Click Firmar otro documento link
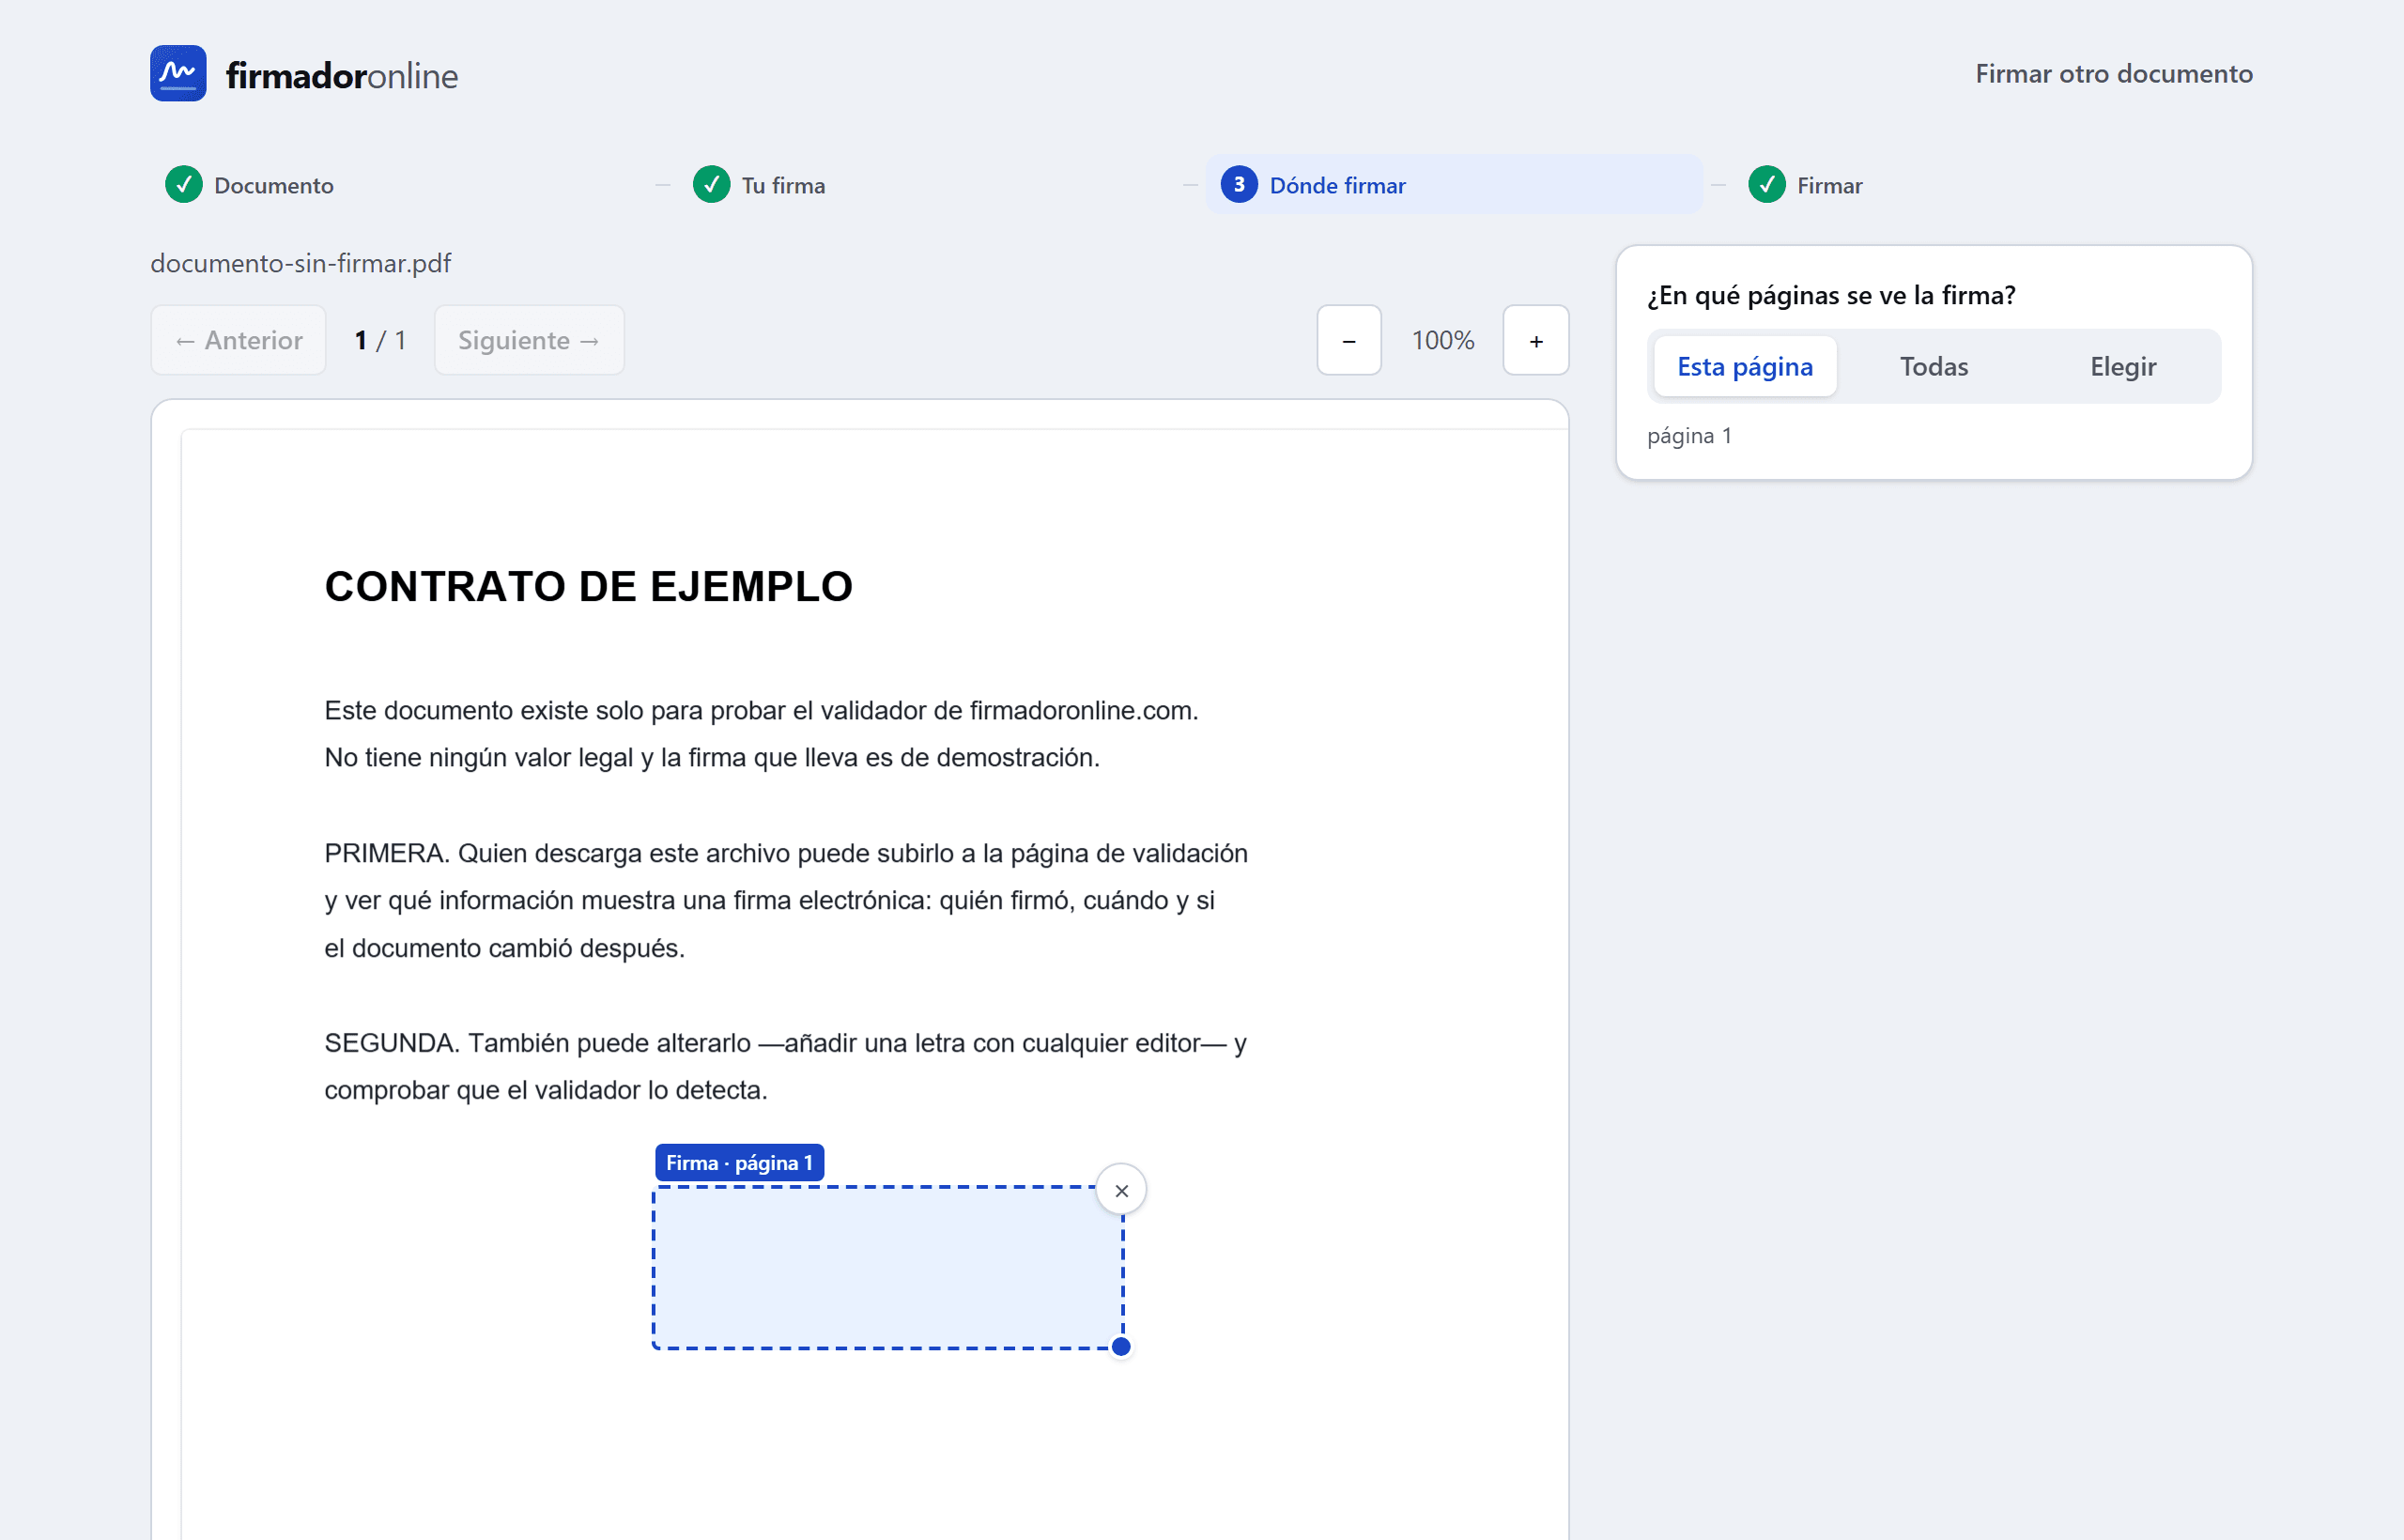This screenshot has height=1540, width=2404. pos(2114,74)
